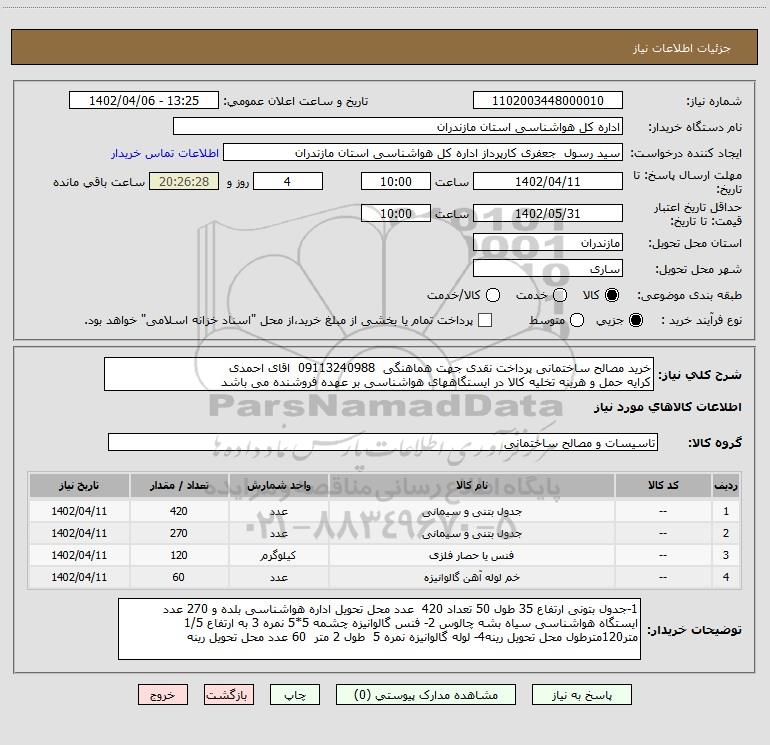Click the response deadline time 10:00 field
The height and width of the screenshot is (745, 770).
396,181
